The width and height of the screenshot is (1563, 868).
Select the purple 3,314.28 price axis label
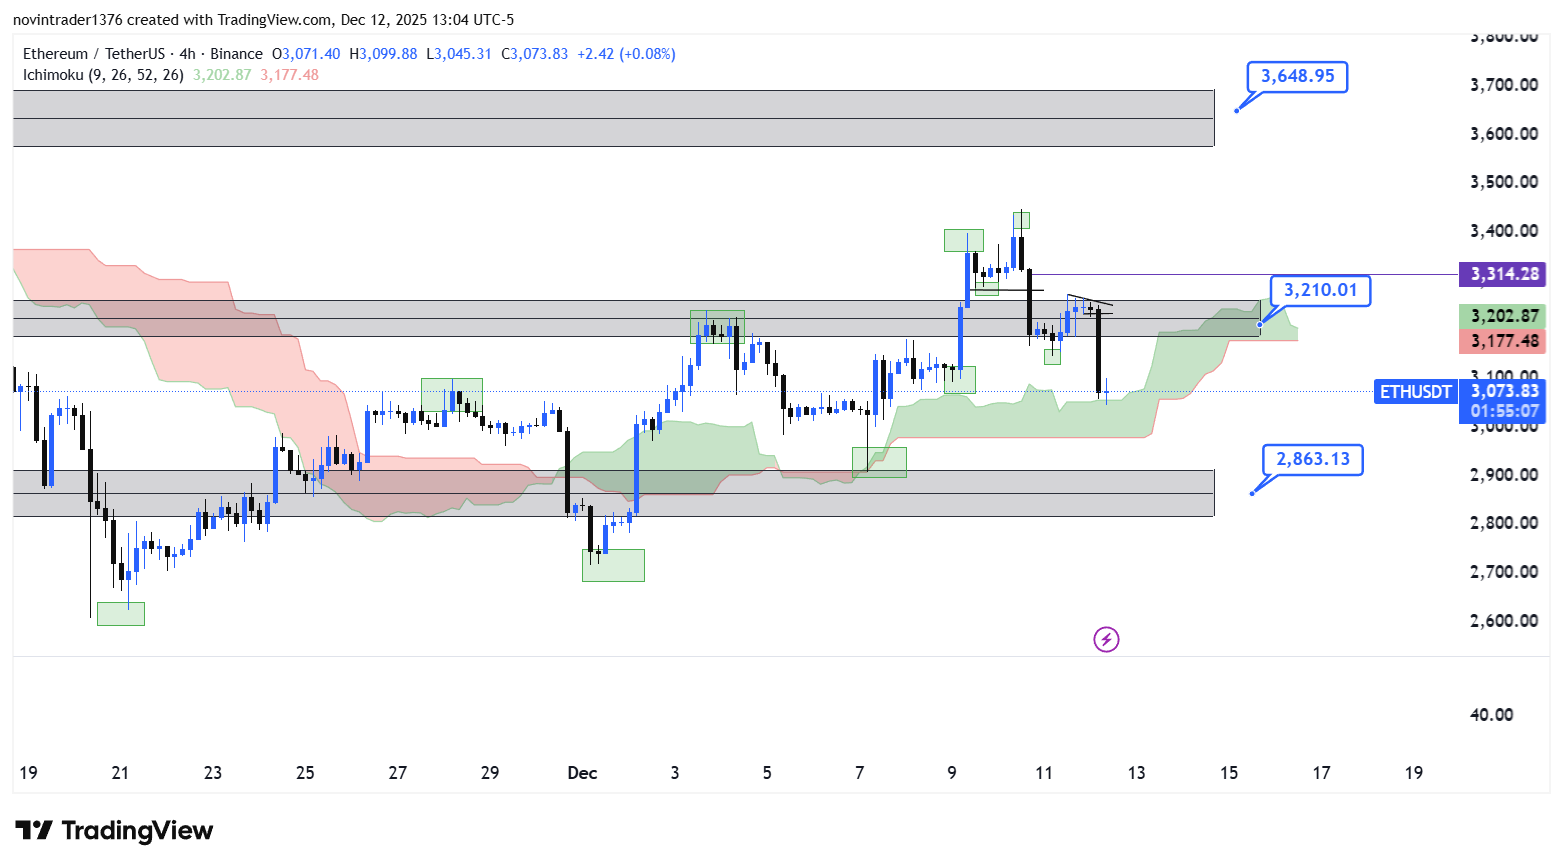coord(1503,274)
